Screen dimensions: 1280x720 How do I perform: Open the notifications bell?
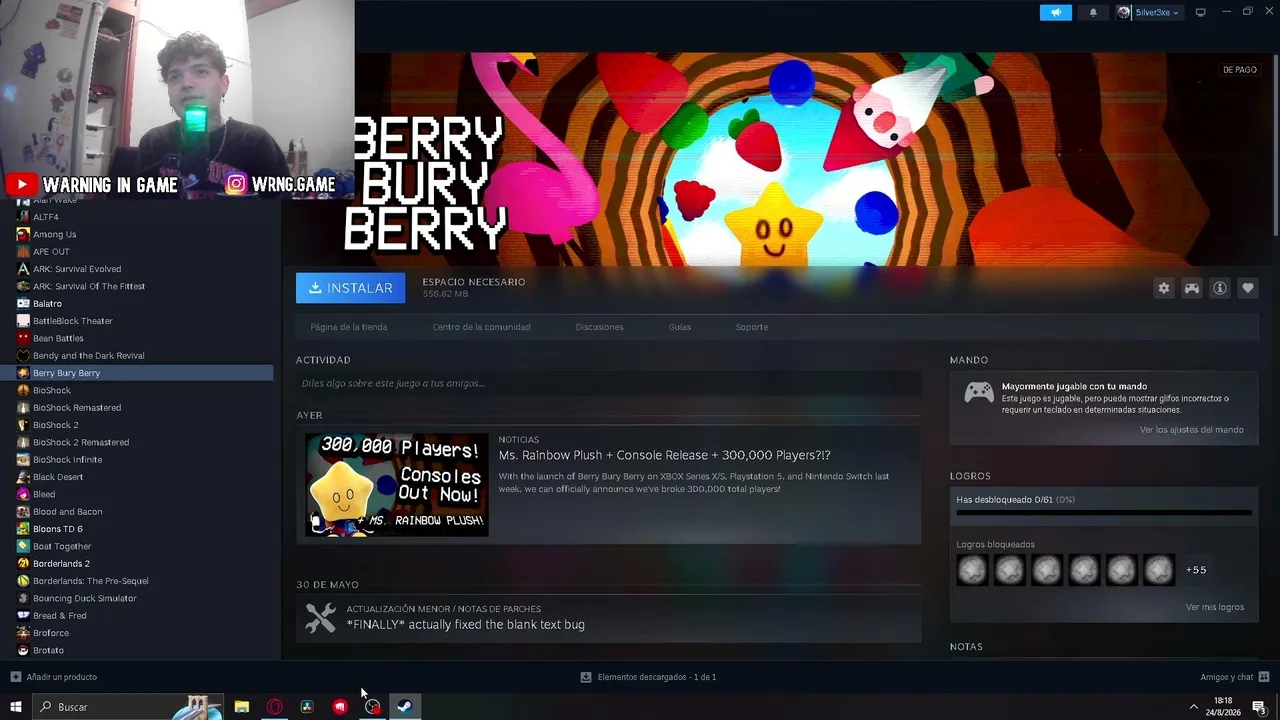click(x=1093, y=12)
